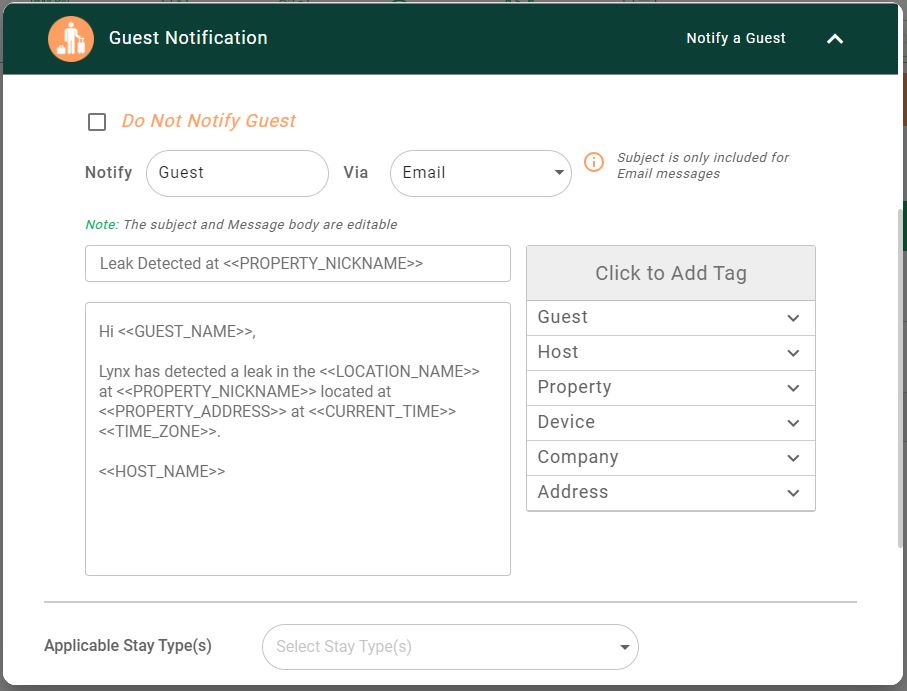The width and height of the screenshot is (907, 691).
Task: Open the Via Email dropdown
Action: pos(481,173)
